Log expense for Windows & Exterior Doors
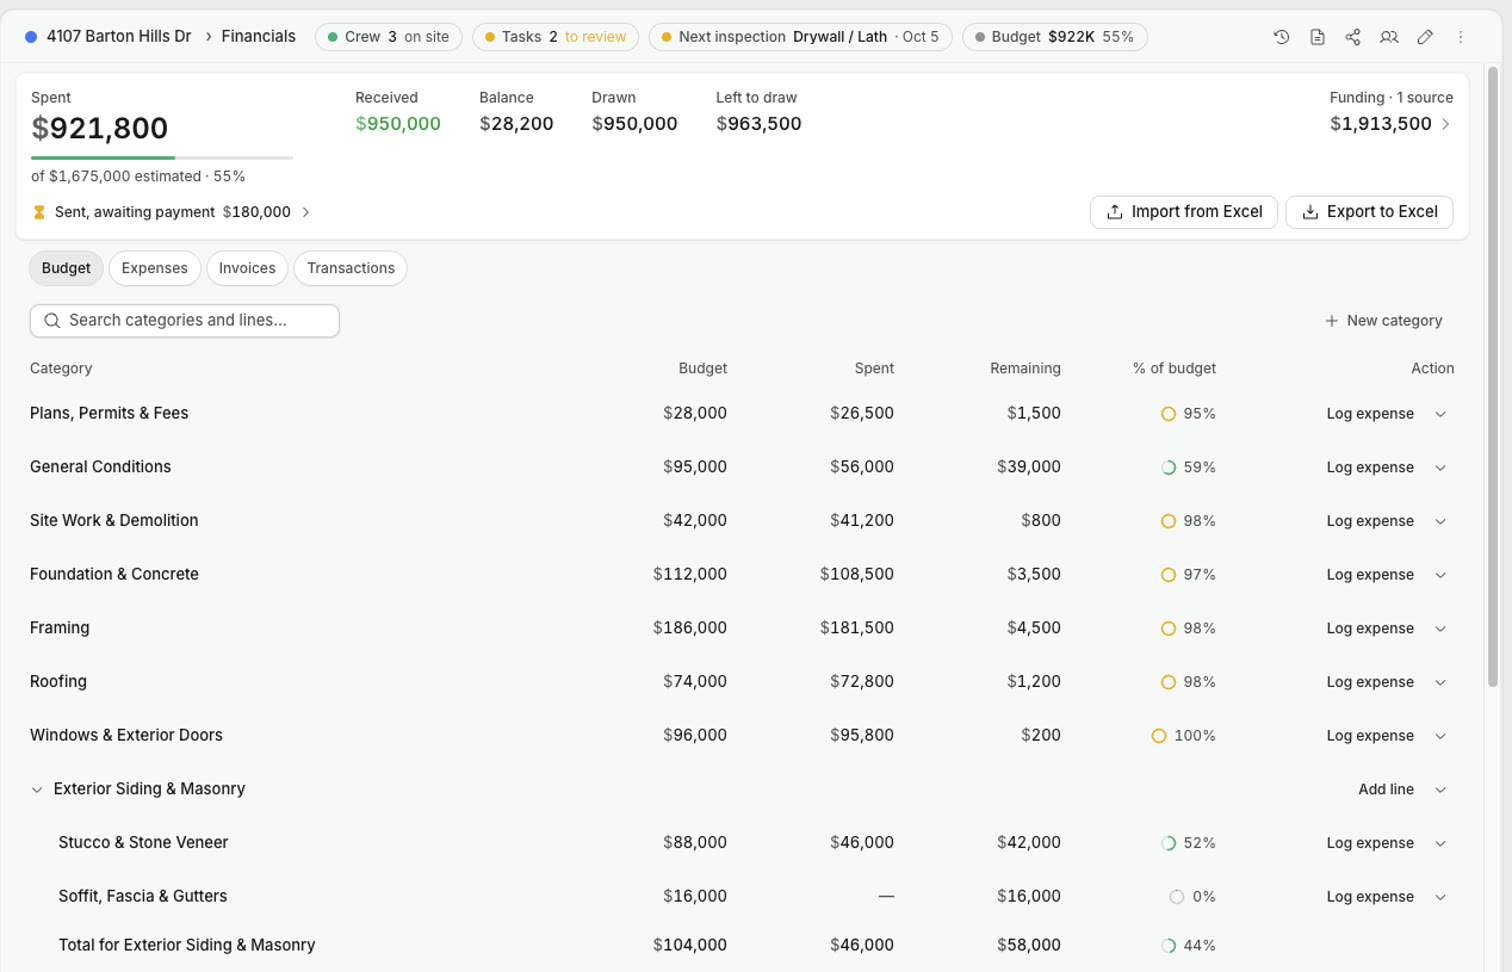The width and height of the screenshot is (1512, 972). coord(1370,736)
